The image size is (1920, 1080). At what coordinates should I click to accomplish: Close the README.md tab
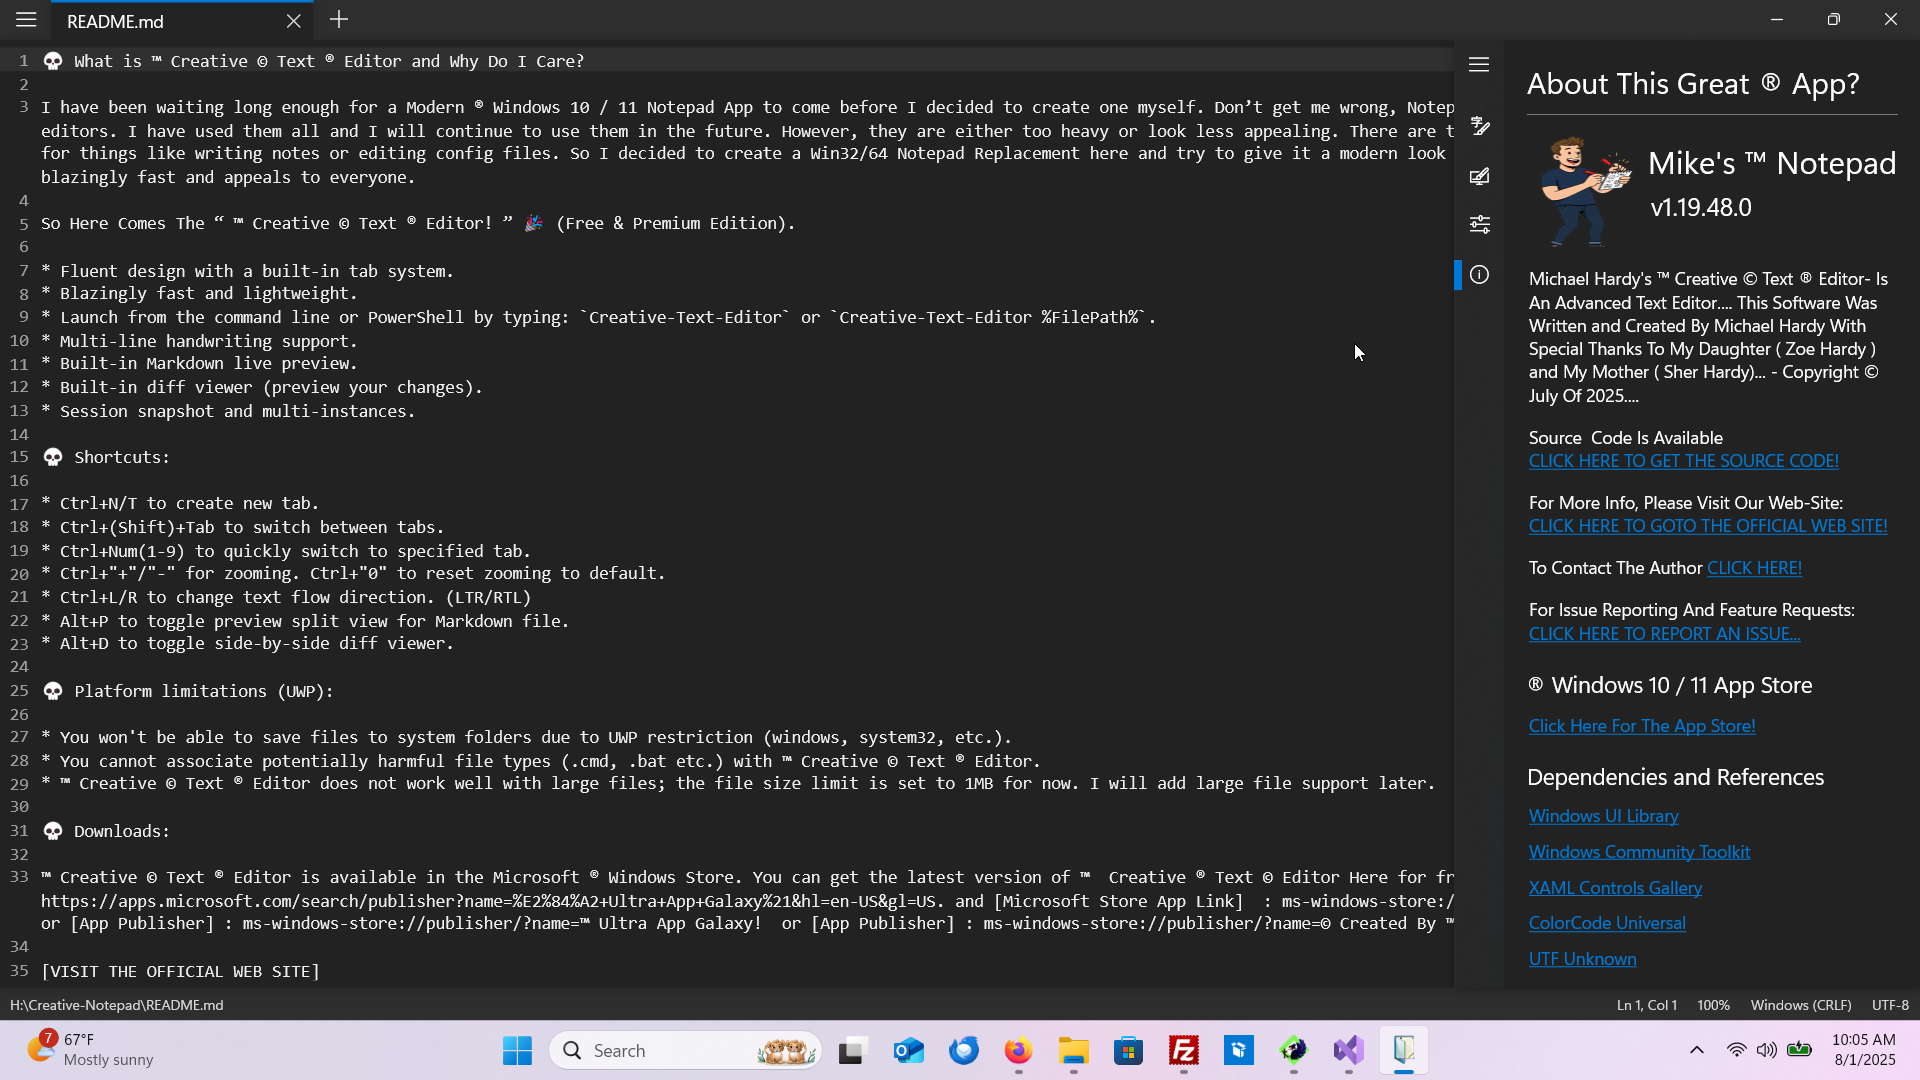tap(293, 21)
